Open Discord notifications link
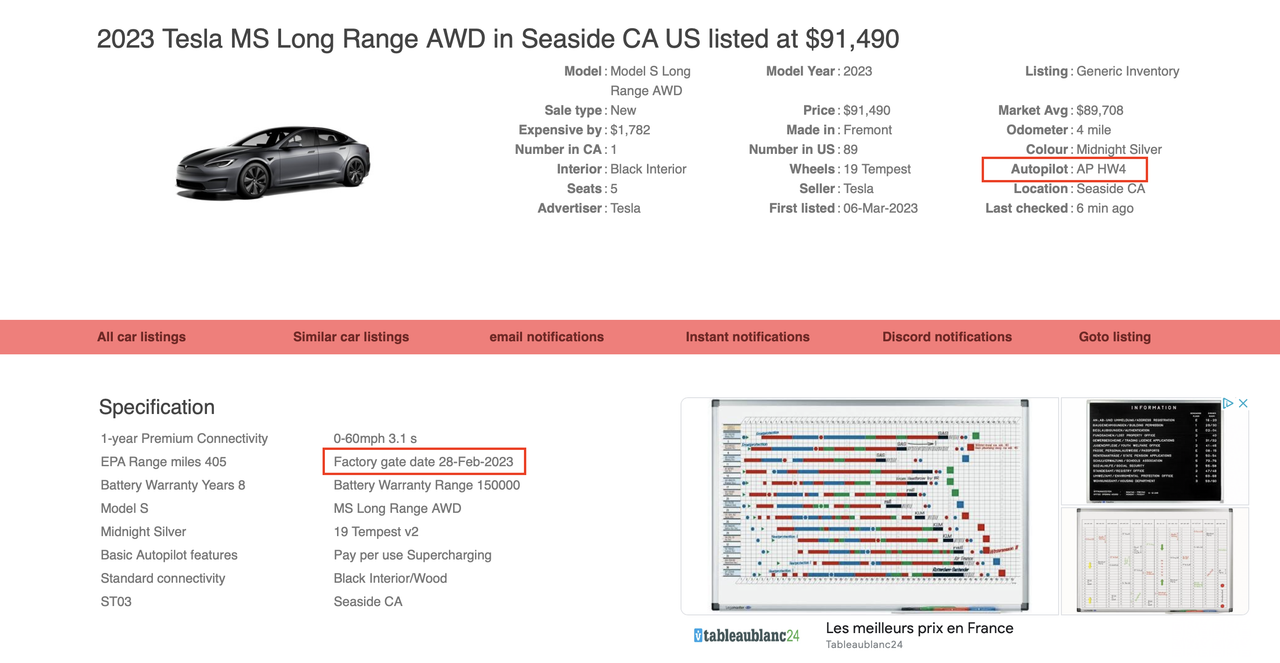This screenshot has height=663, width=1280. point(947,337)
